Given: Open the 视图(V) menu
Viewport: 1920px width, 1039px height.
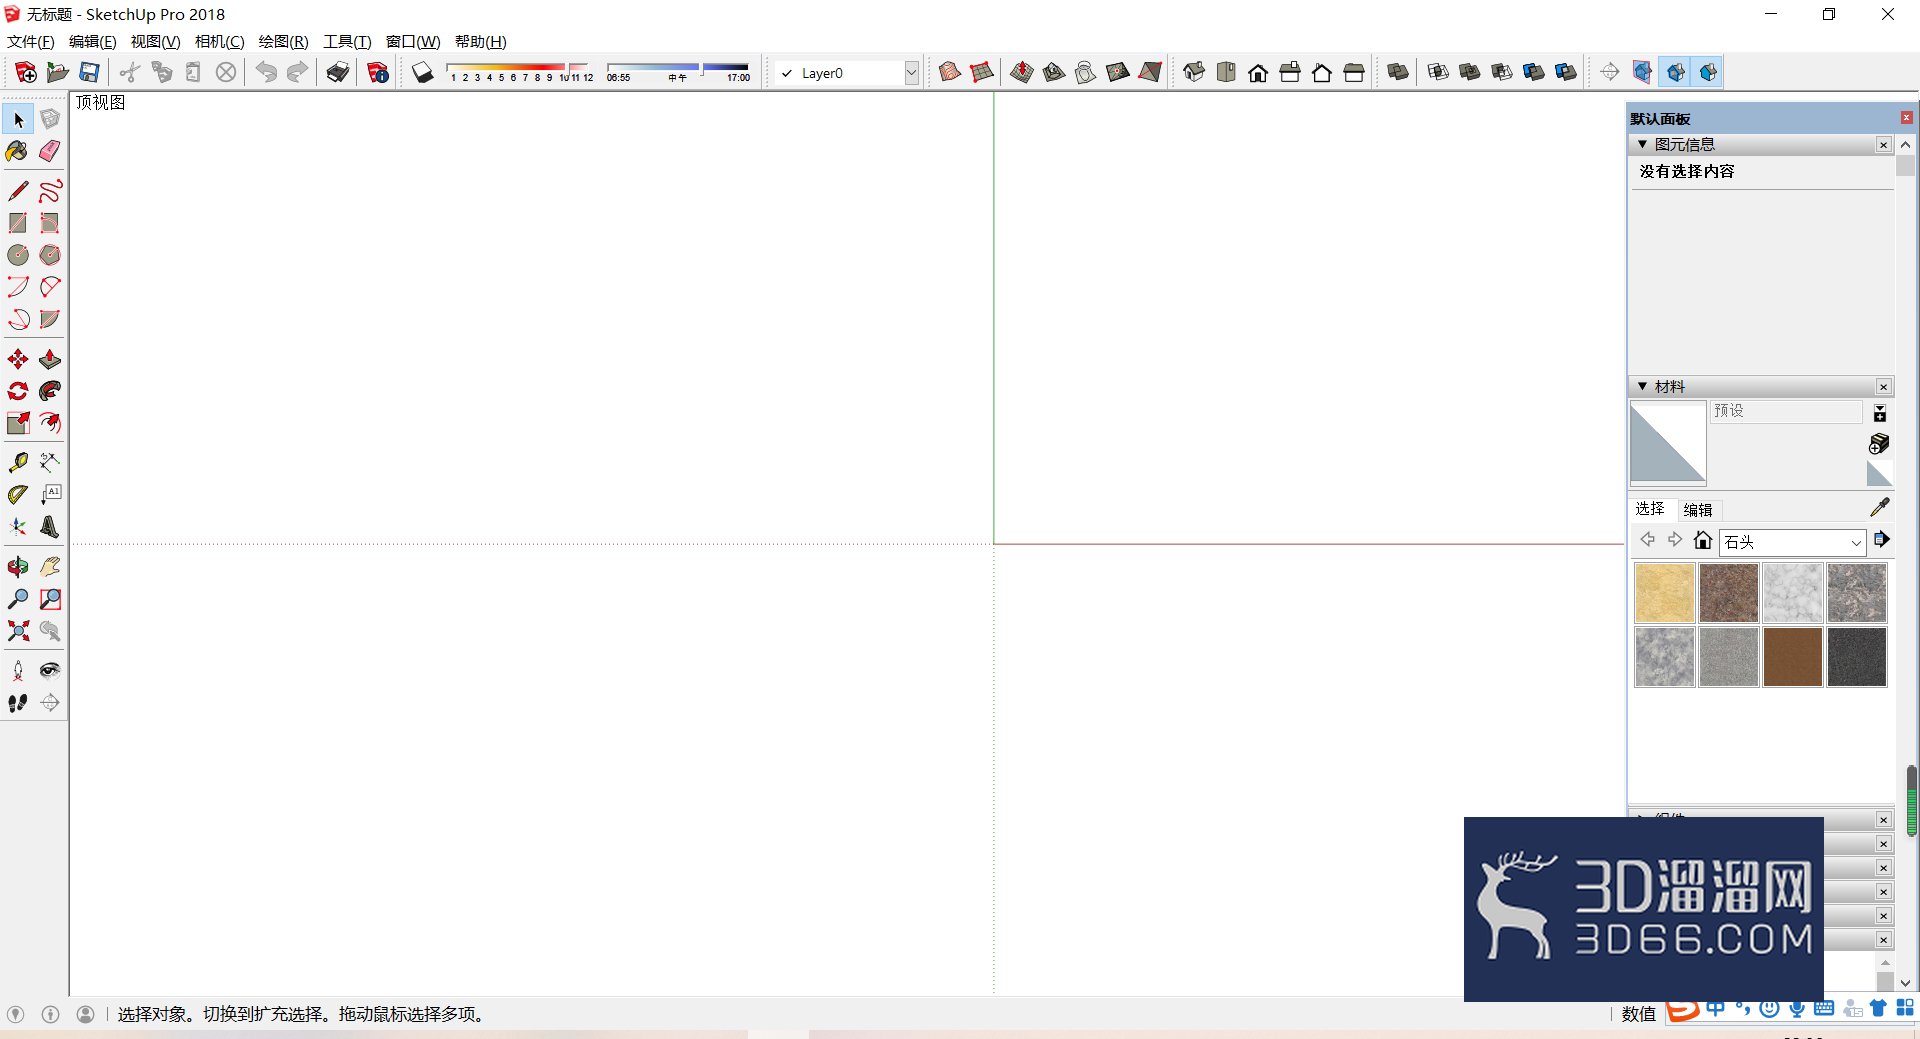Looking at the screenshot, I should [155, 42].
